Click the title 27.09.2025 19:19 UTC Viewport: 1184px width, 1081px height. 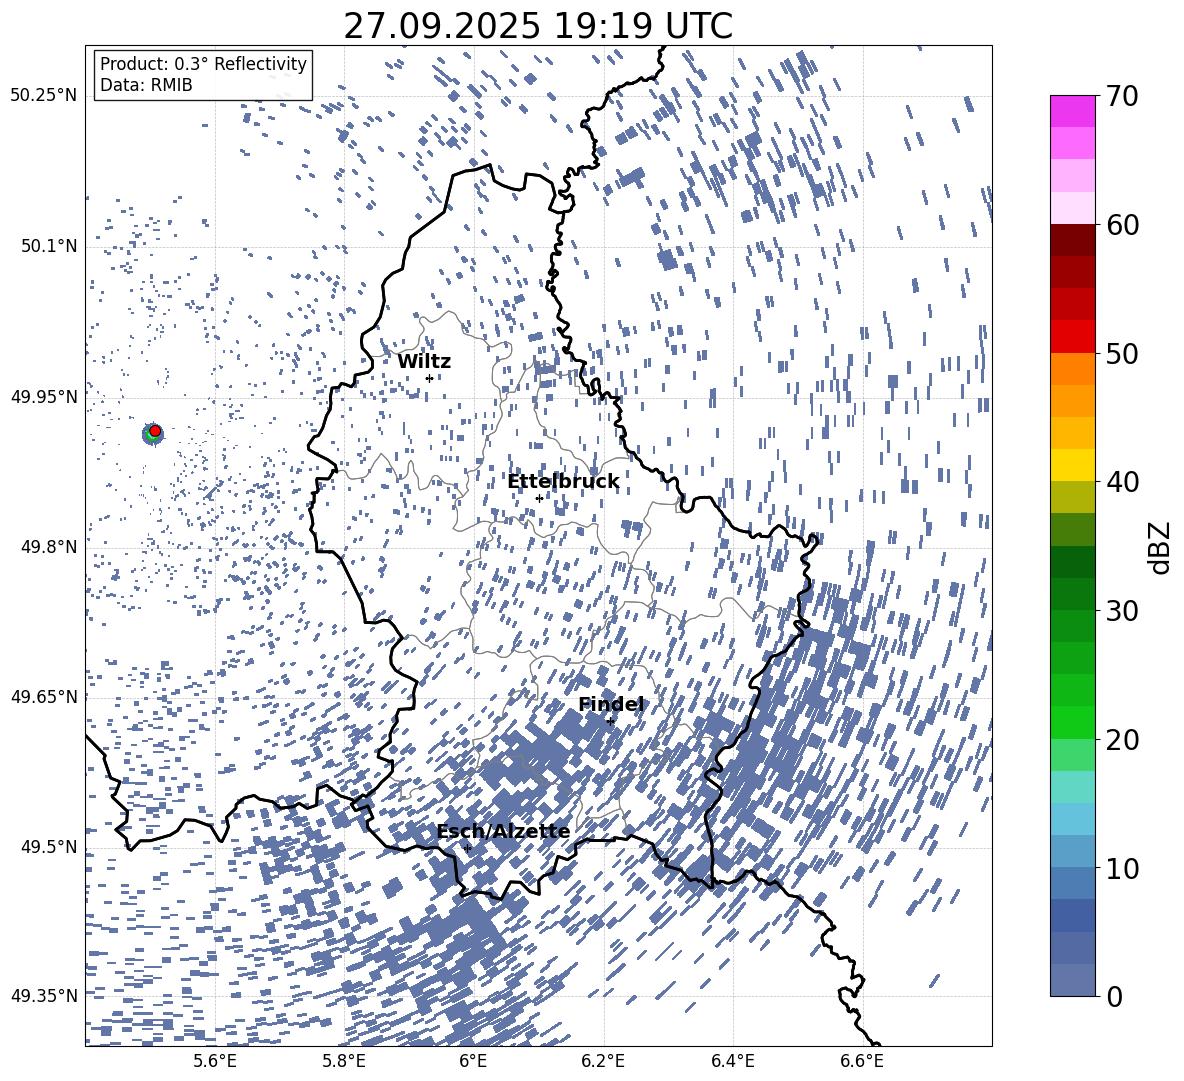click(x=538, y=26)
